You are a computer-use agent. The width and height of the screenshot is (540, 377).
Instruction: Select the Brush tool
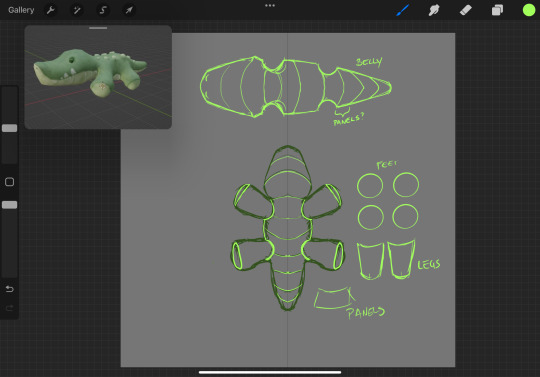(x=402, y=10)
